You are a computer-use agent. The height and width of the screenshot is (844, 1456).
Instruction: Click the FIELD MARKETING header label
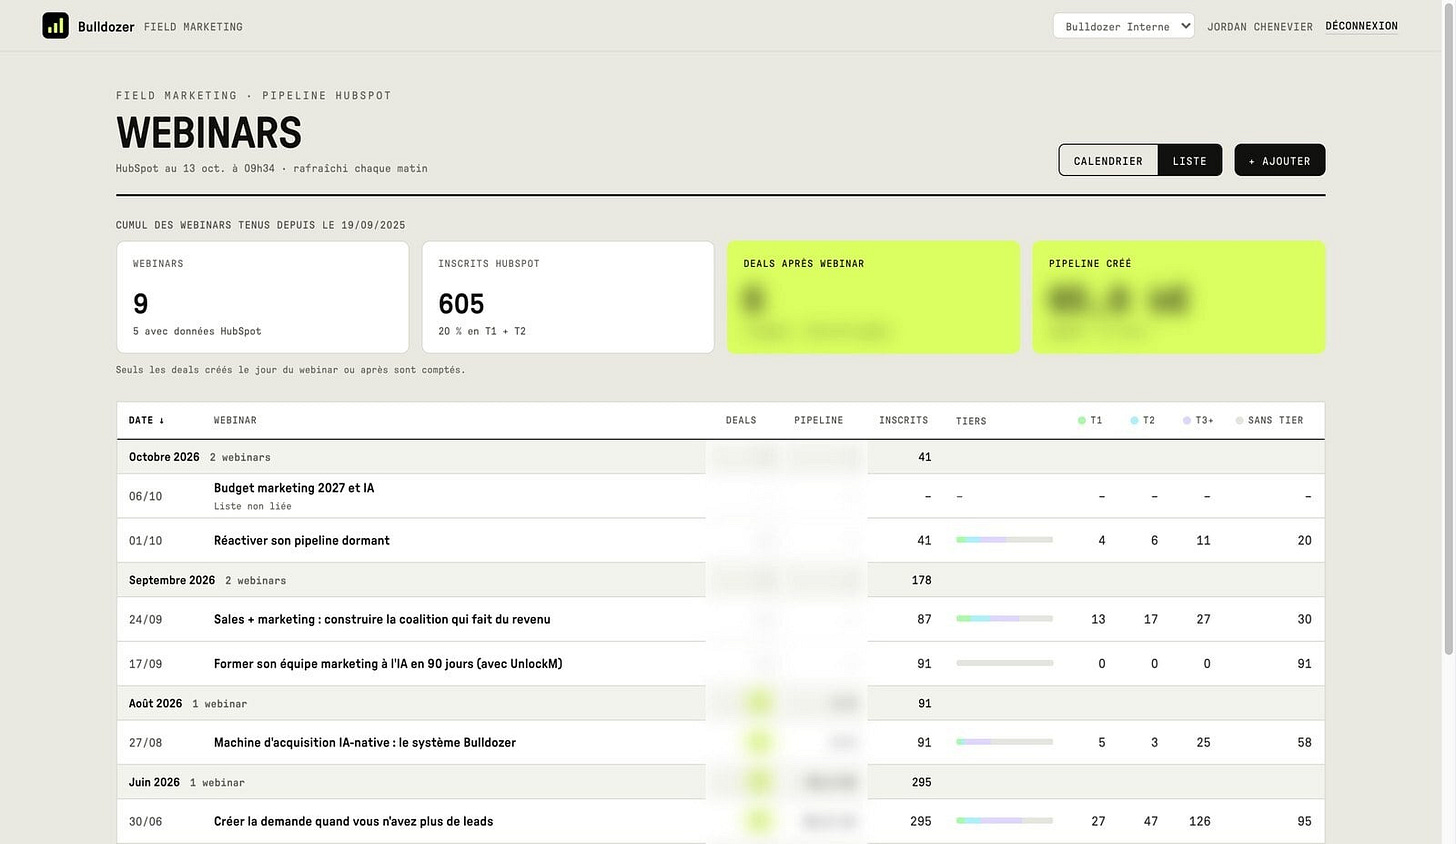point(193,27)
